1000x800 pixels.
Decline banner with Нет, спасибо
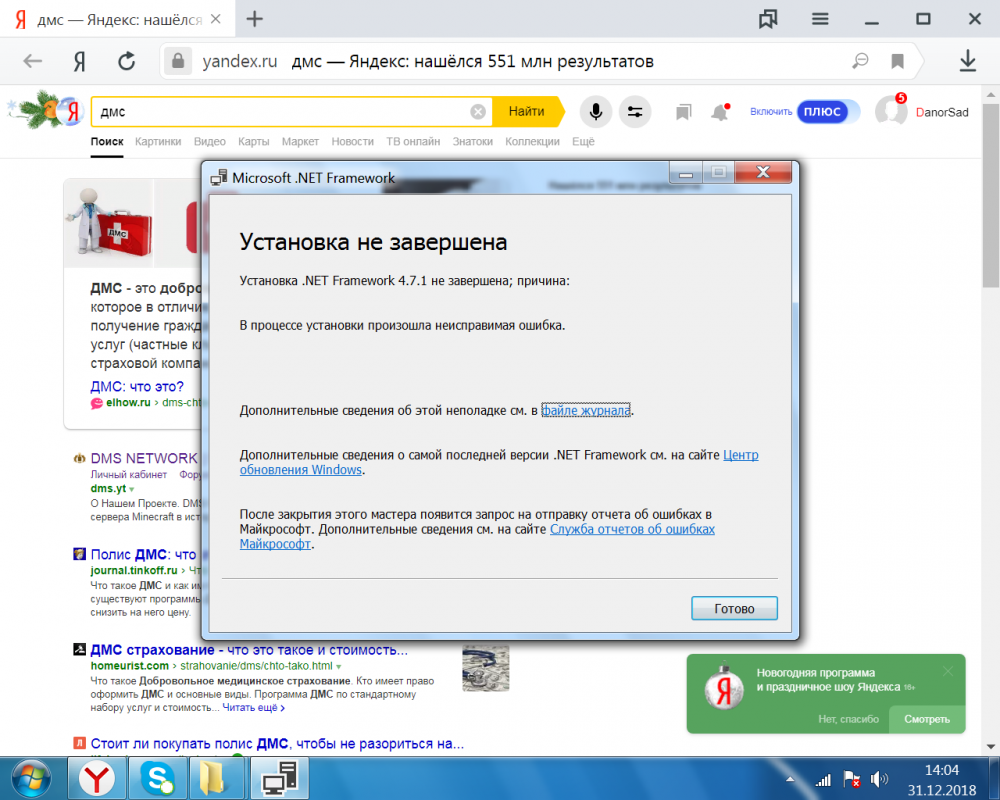click(848, 719)
